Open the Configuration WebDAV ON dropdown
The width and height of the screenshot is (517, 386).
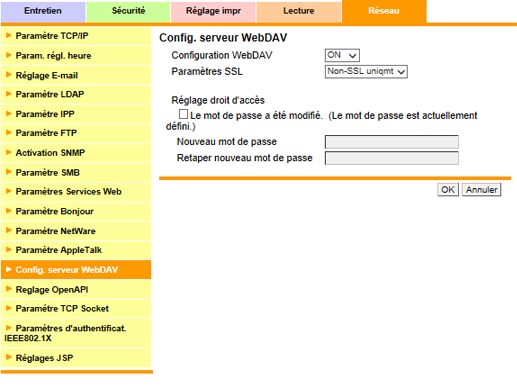pos(342,55)
